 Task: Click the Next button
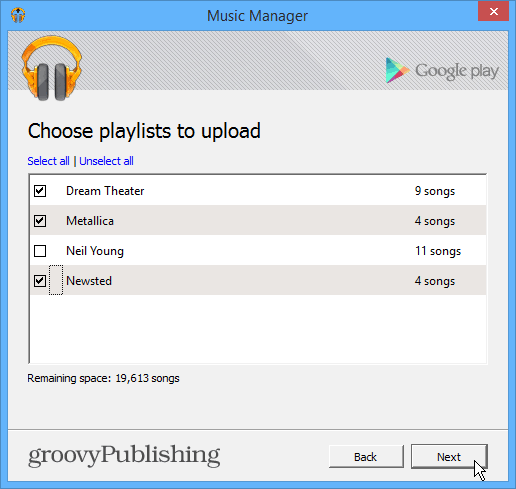tap(449, 457)
